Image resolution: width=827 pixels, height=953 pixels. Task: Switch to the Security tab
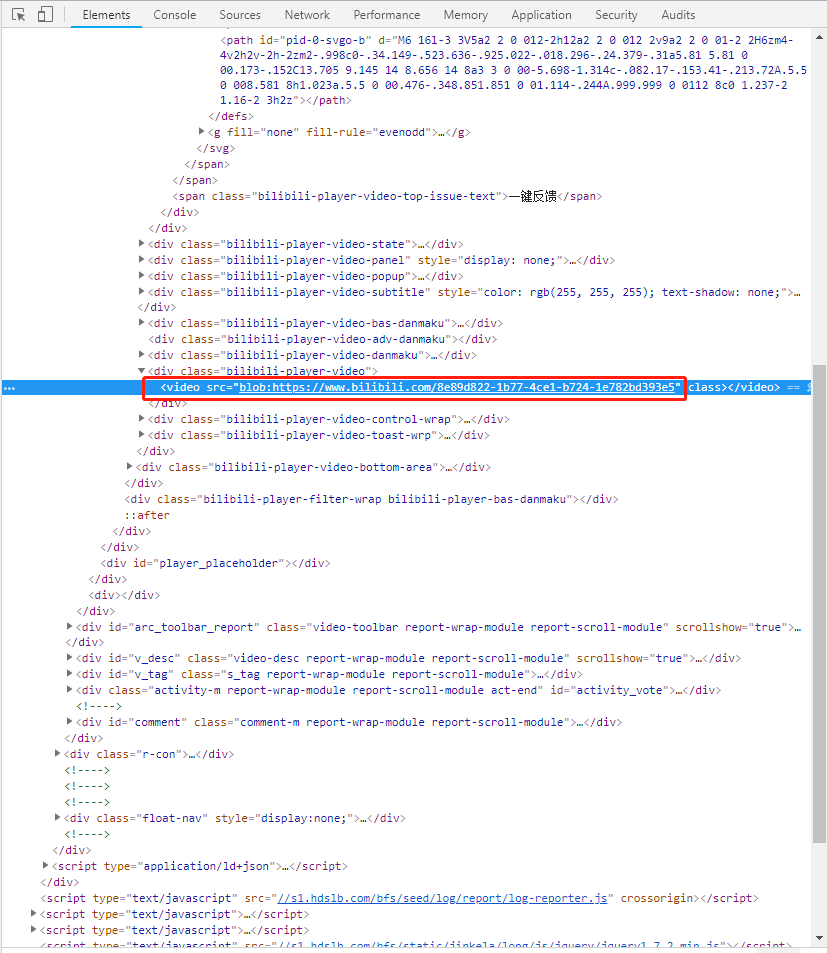(x=616, y=15)
